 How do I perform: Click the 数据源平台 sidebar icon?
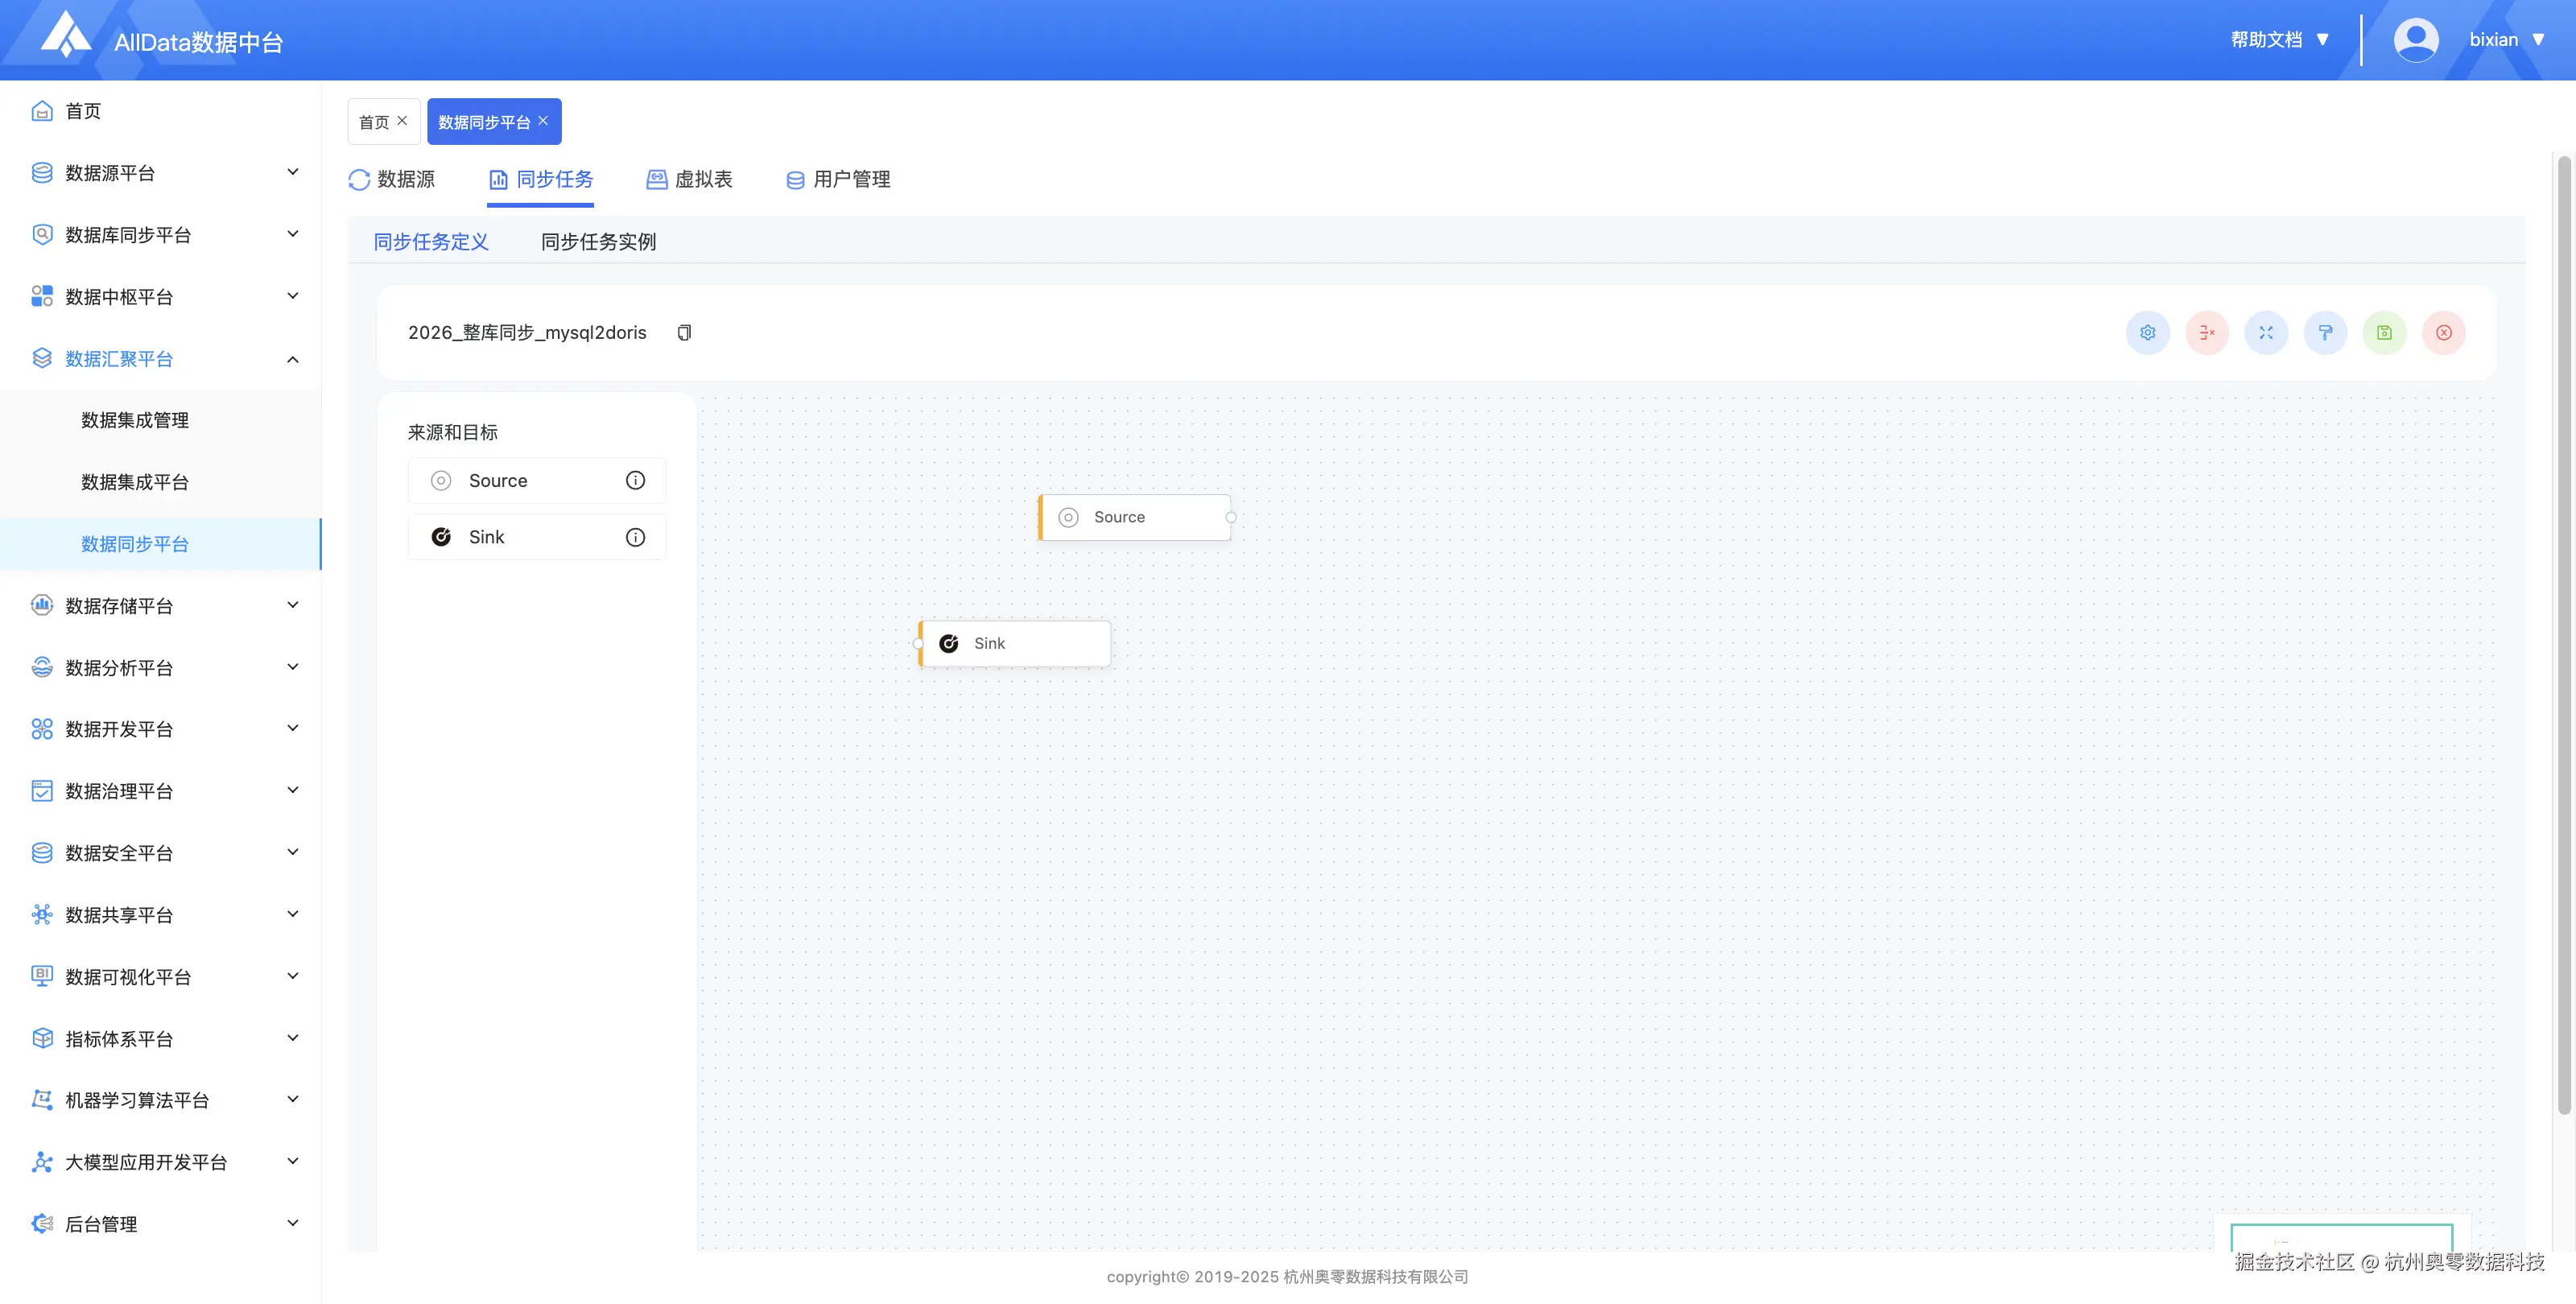click(42, 173)
